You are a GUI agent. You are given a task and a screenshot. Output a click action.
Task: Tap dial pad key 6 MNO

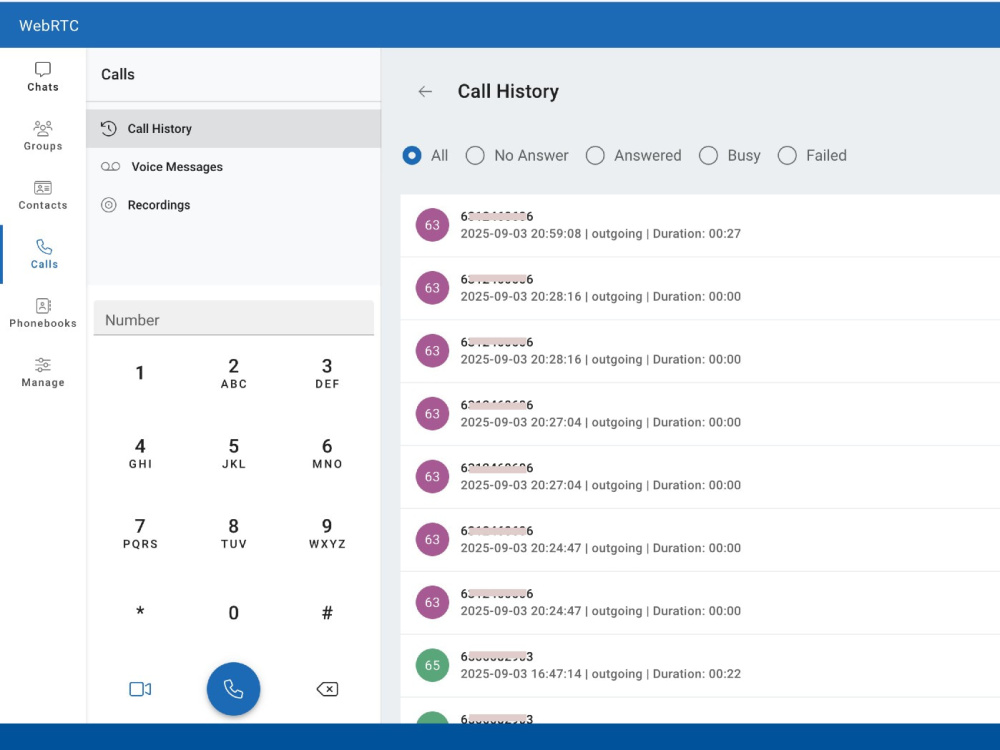point(327,453)
